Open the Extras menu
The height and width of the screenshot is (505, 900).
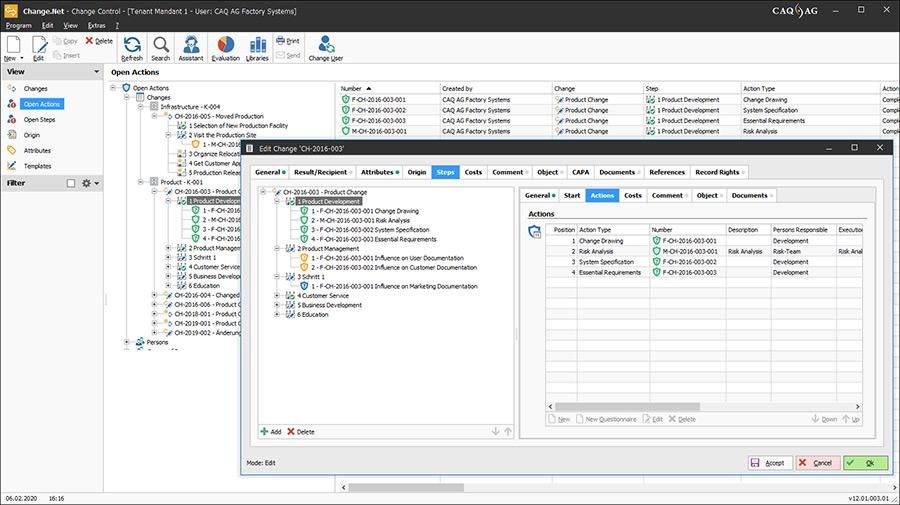(96, 25)
